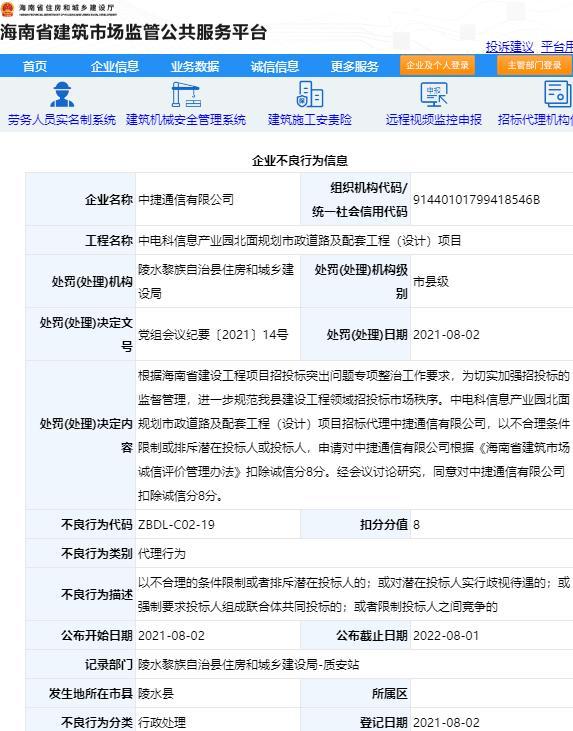Open the 诚信信息 menu
Screen dimensions: 573x731
[x=275, y=66]
